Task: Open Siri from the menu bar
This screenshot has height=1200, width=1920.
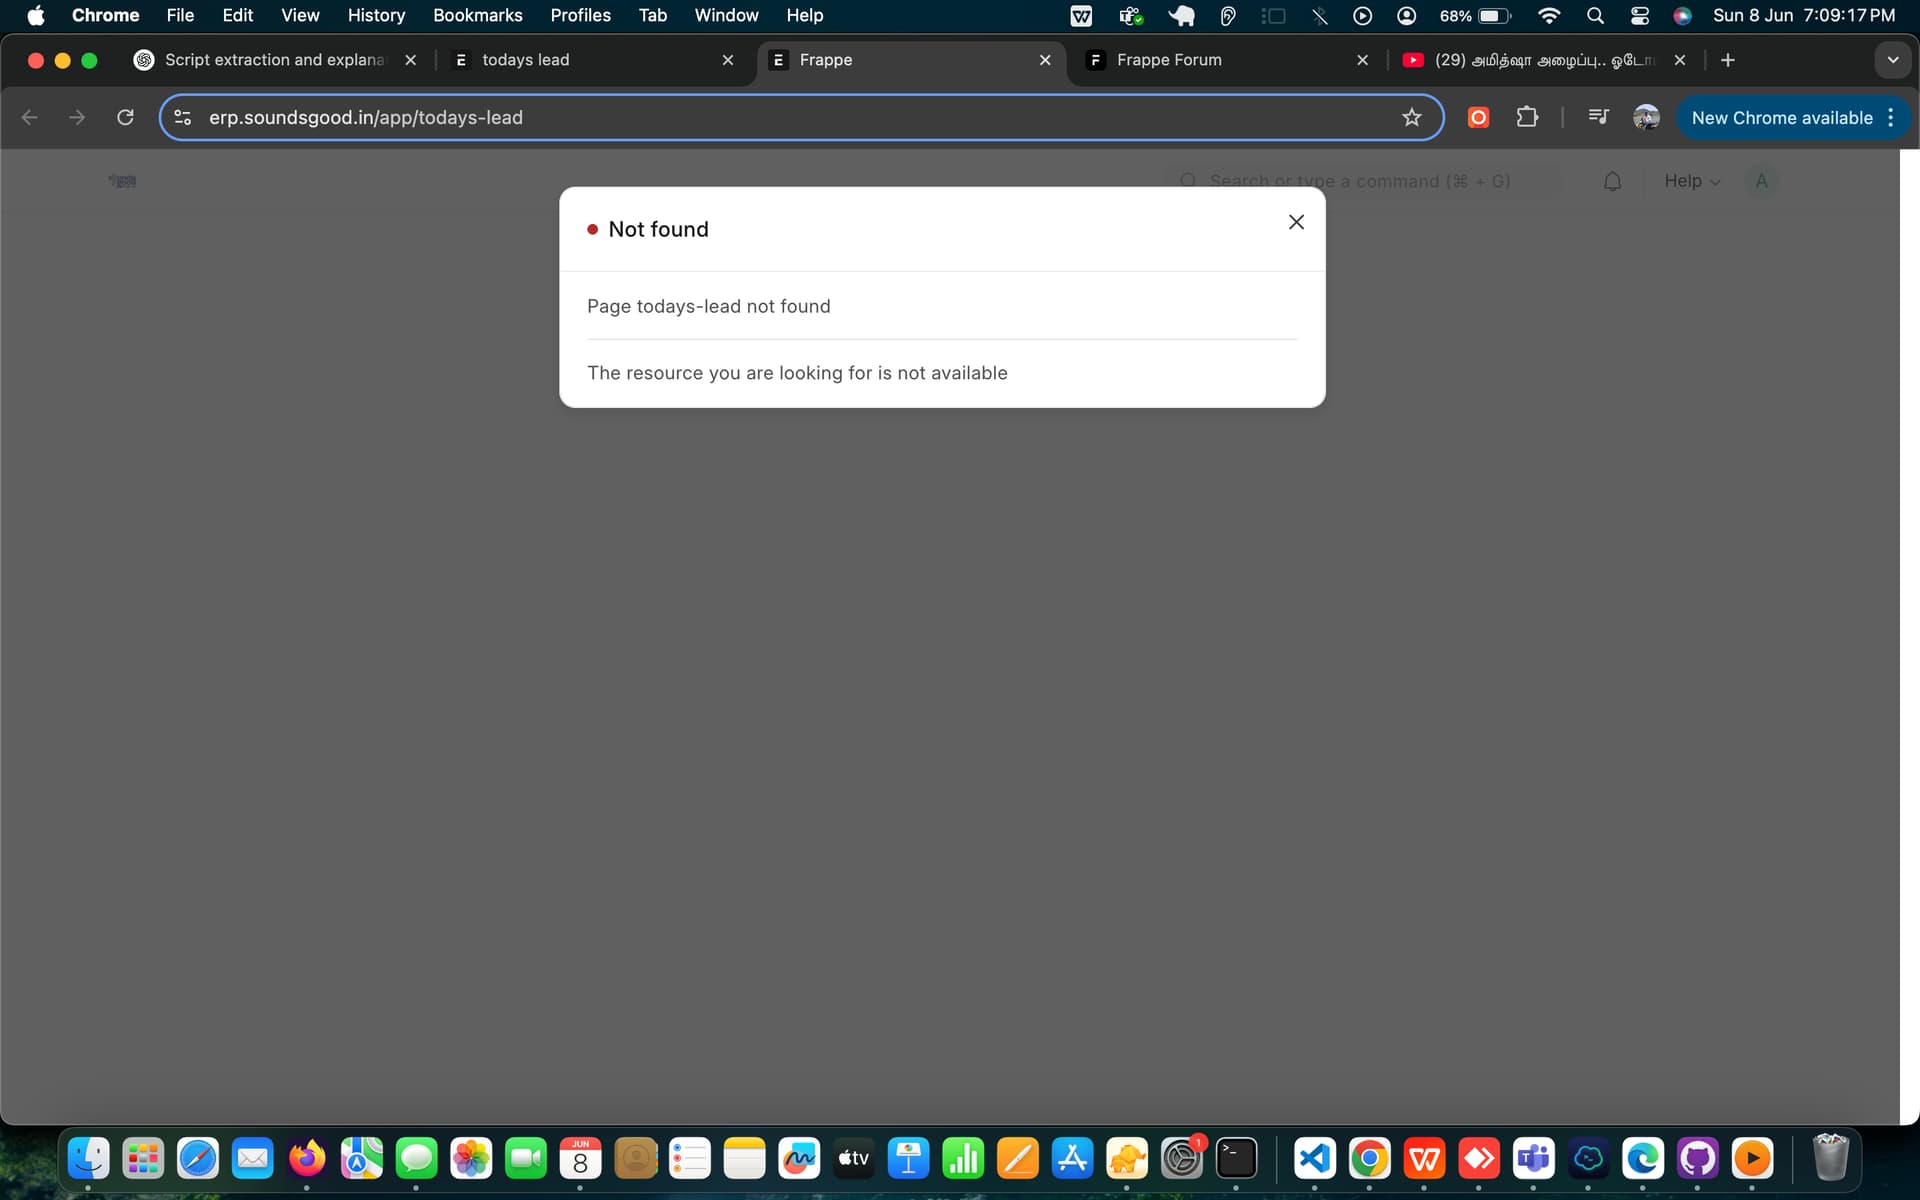Action: coord(1683,15)
